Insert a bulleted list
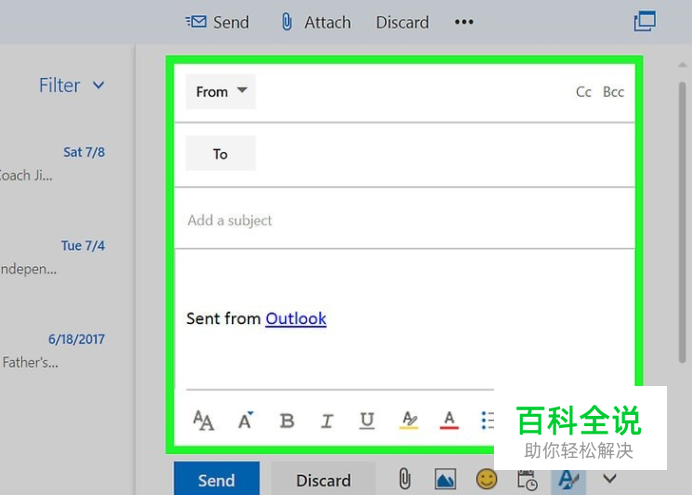 point(487,420)
